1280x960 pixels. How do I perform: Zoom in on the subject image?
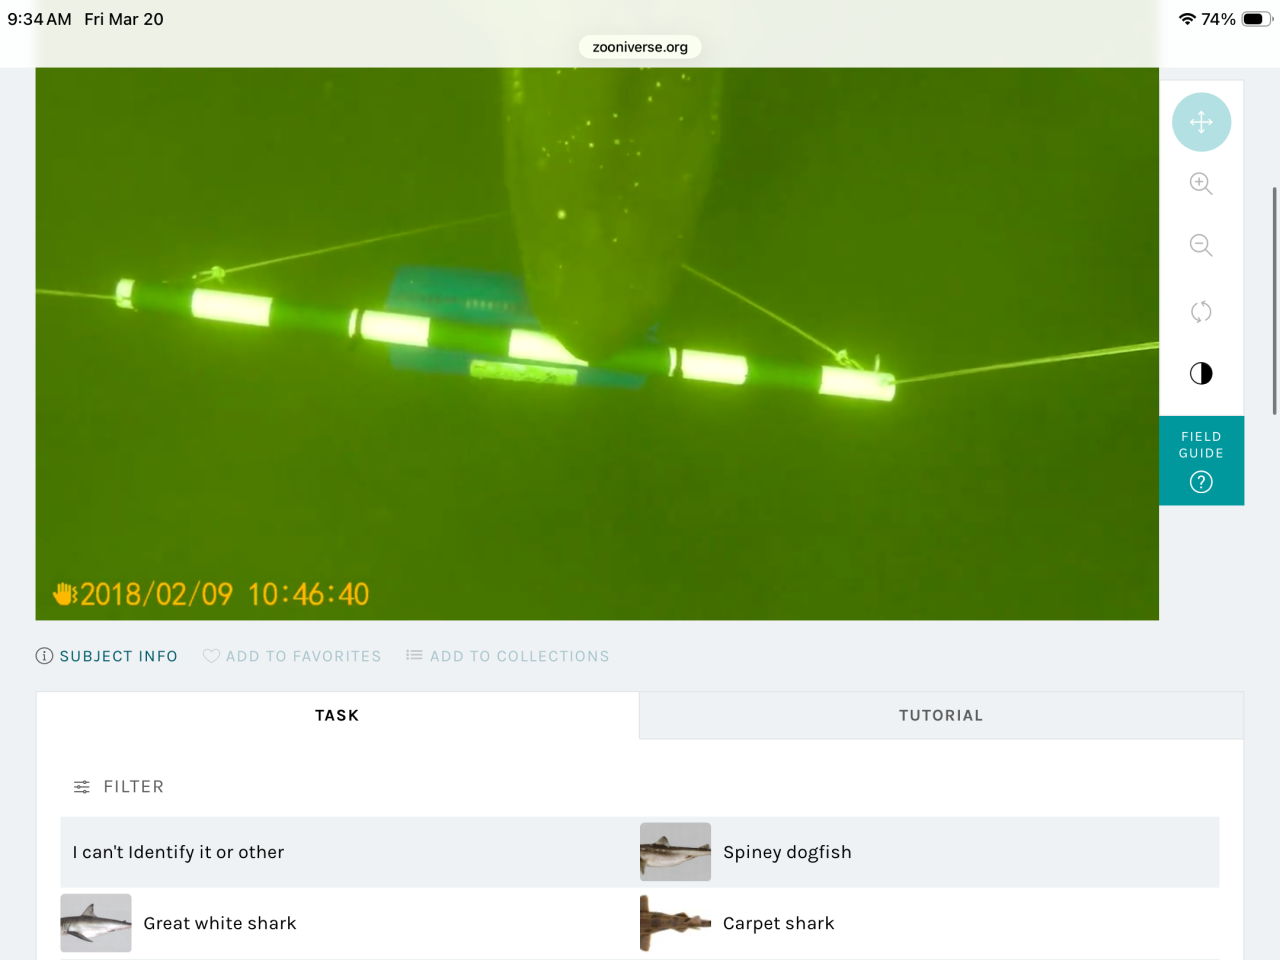(1201, 184)
